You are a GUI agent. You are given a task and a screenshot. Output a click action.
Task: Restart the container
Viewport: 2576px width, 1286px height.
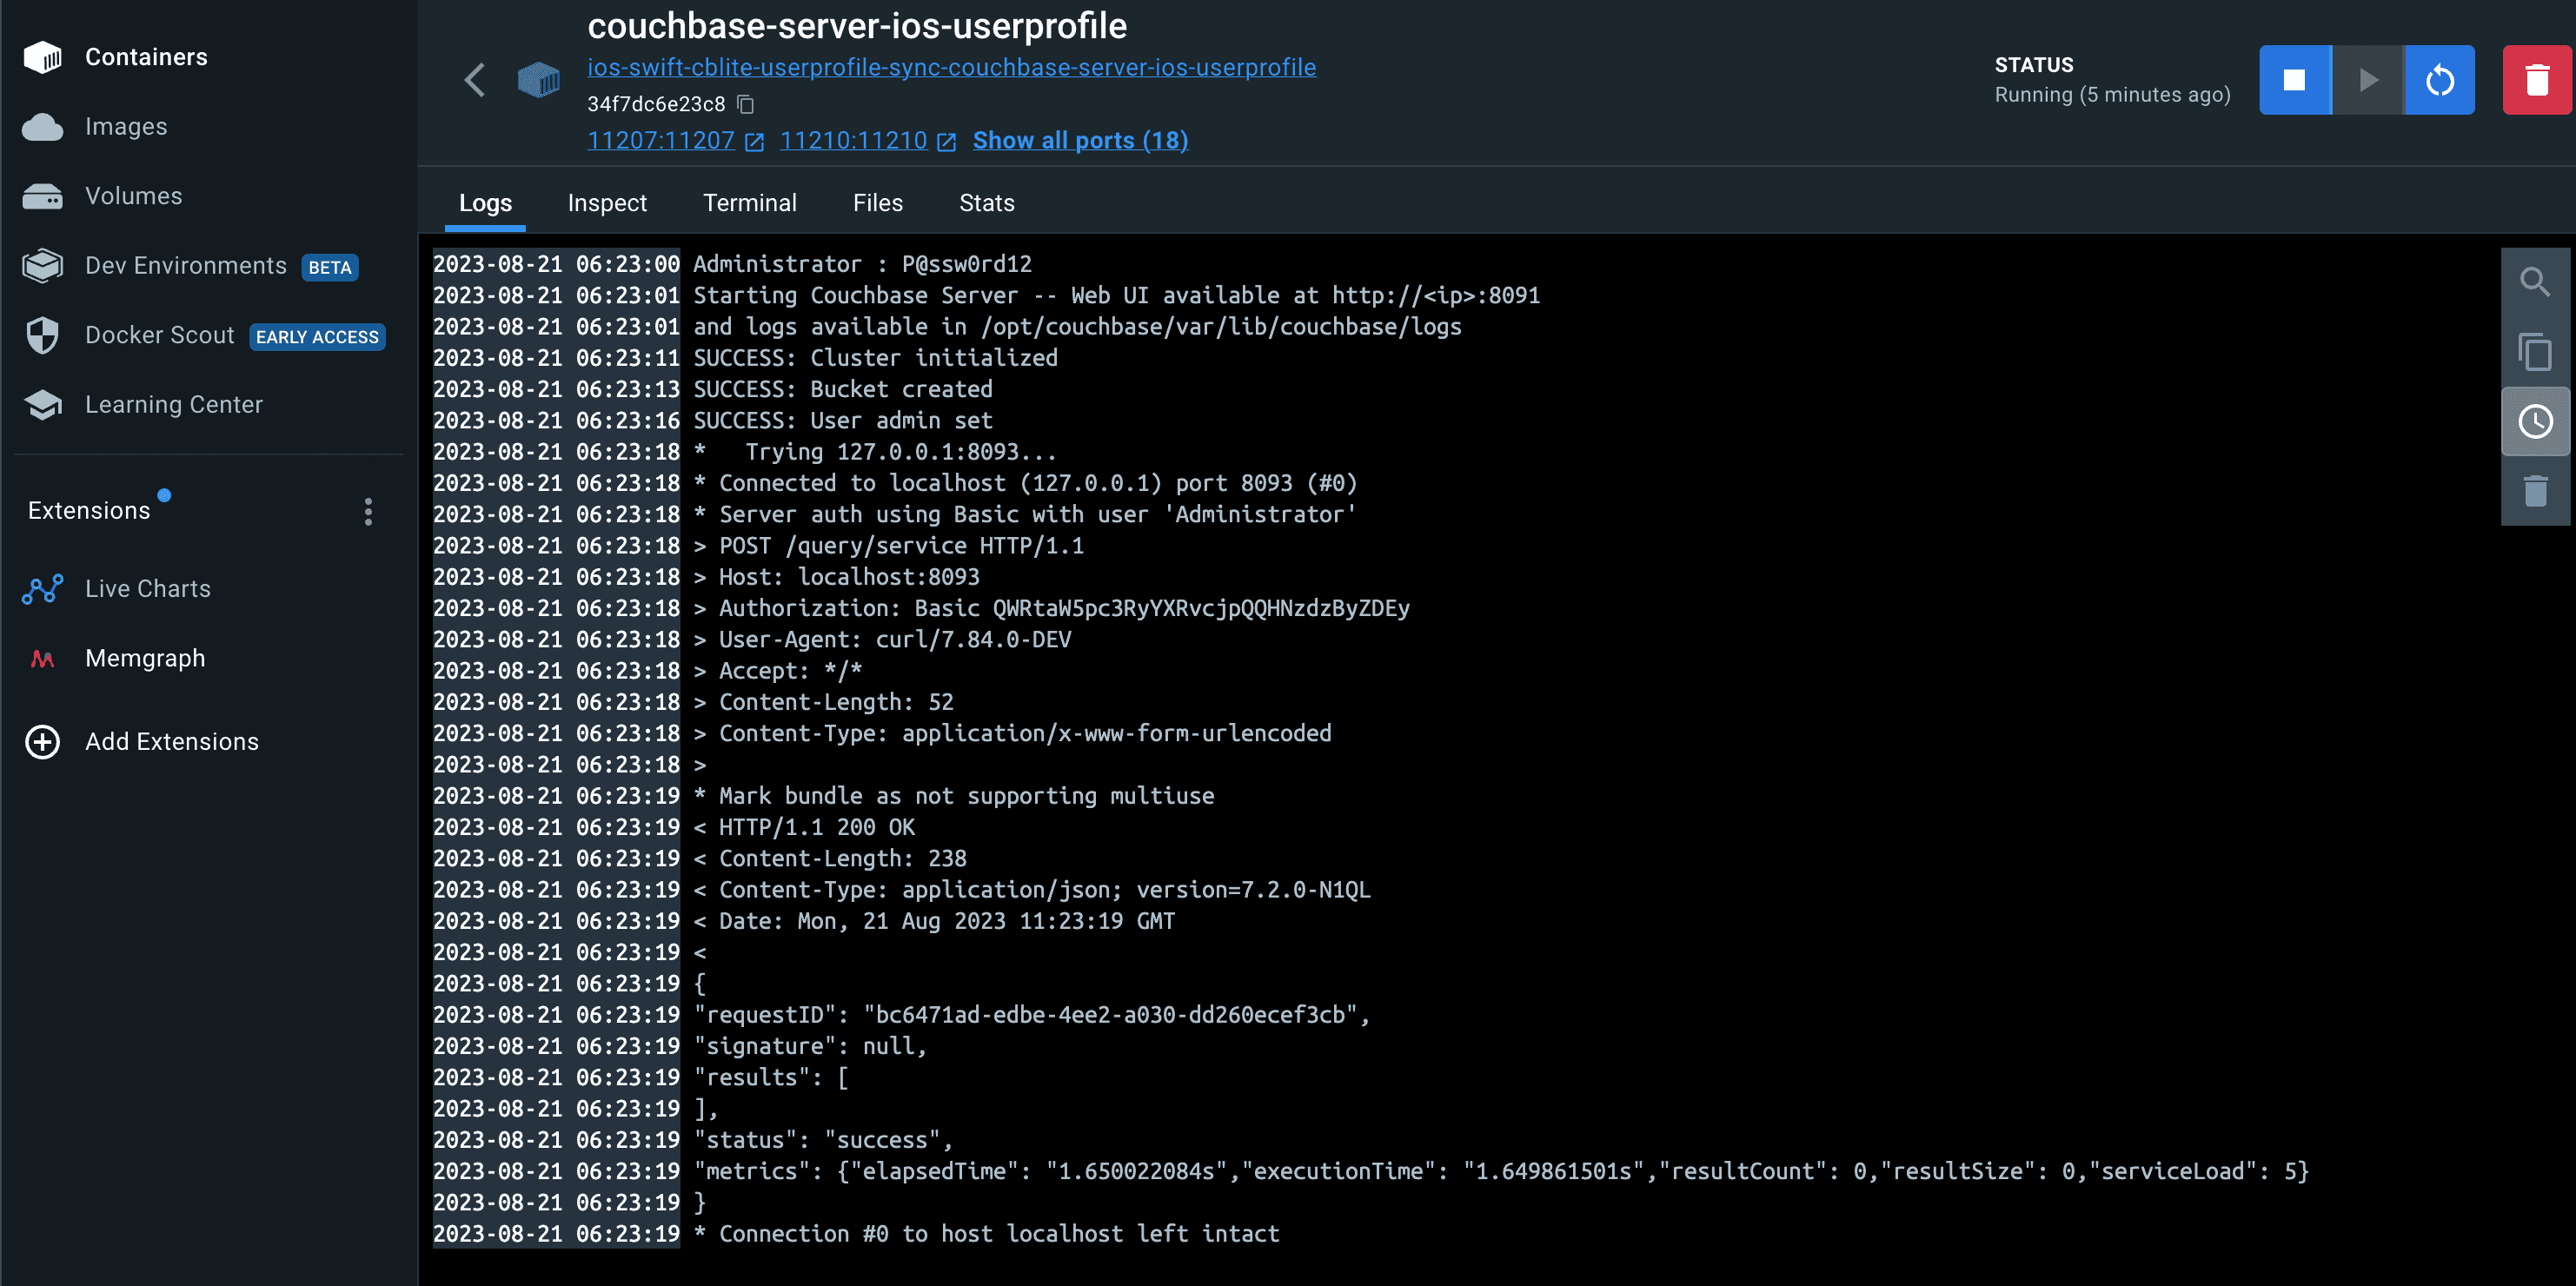tap(2440, 80)
